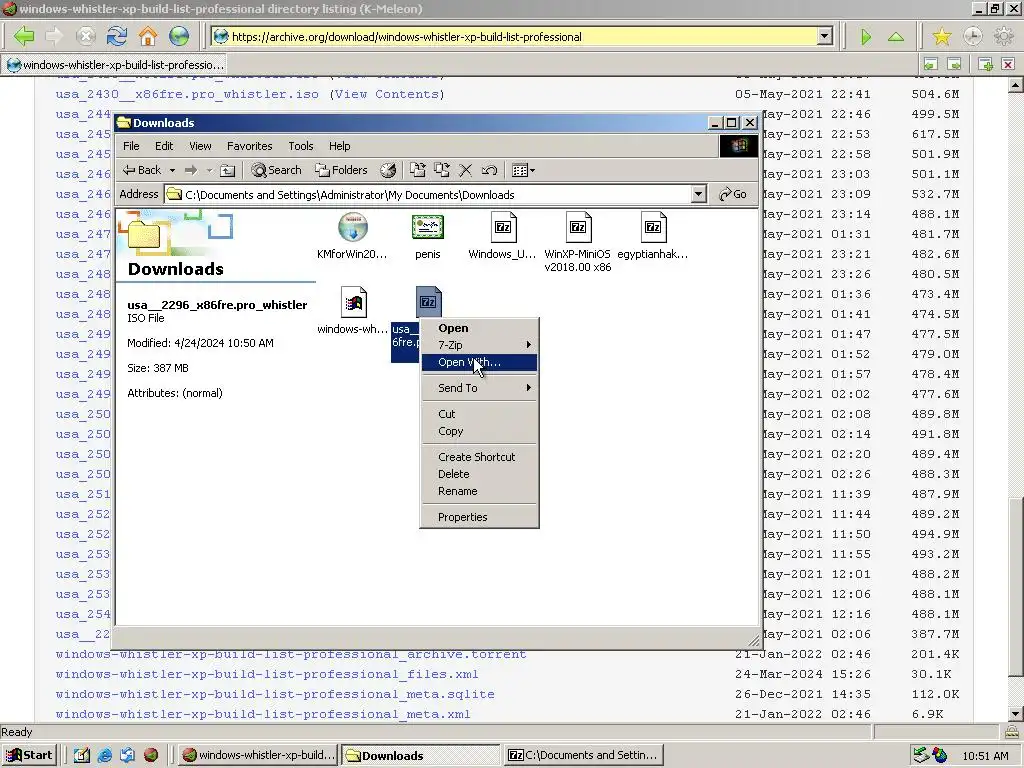Click K-Meleon page scrollbar down arrow
Image resolution: width=1024 pixels, height=768 pixels.
(x=1015, y=713)
